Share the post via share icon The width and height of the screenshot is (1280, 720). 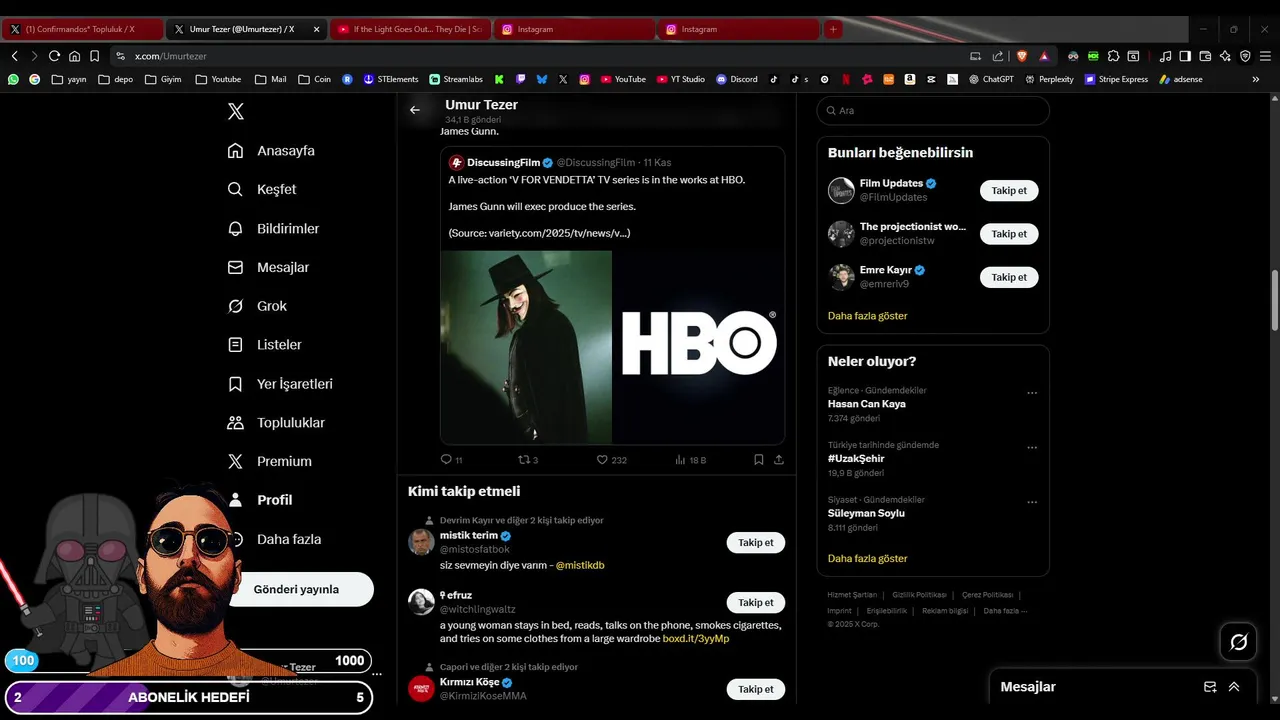pos(779,460)
